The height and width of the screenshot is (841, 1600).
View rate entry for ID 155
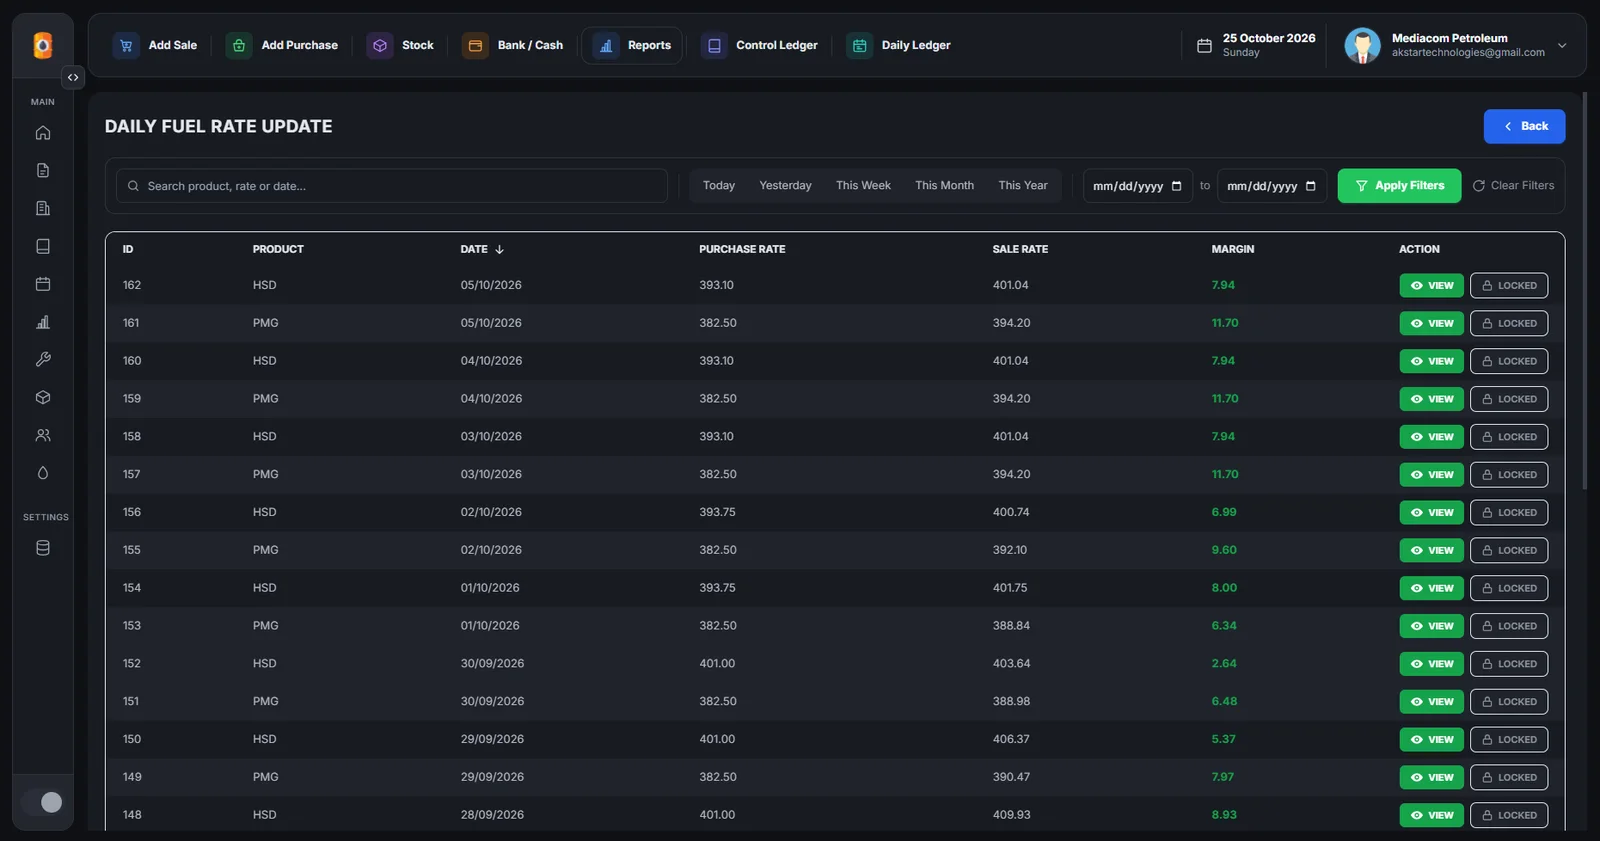[1432, 551]
